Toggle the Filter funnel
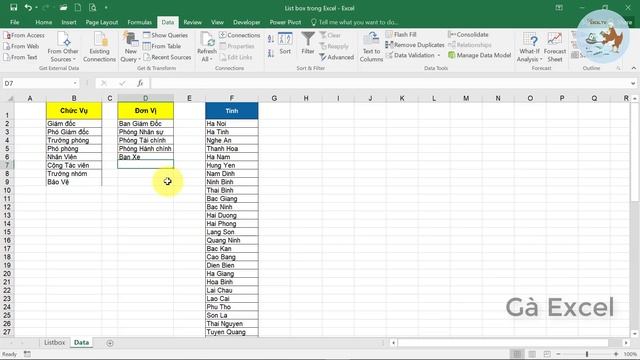Viewport: 640px width, 360px height. tap(308, 43)
